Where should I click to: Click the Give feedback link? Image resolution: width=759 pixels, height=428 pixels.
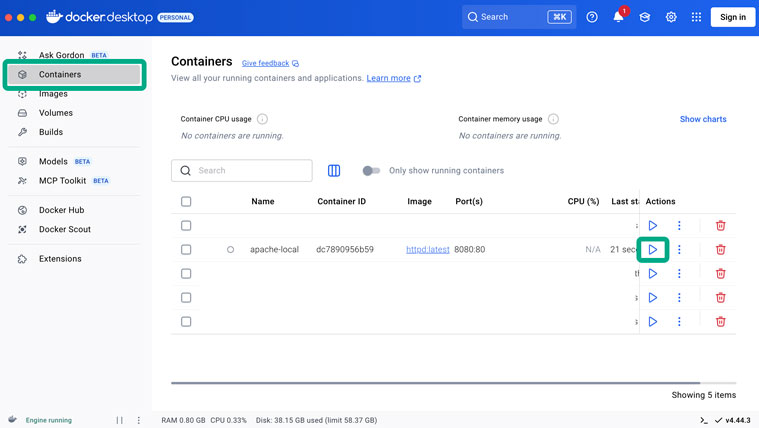coord(265,63)
